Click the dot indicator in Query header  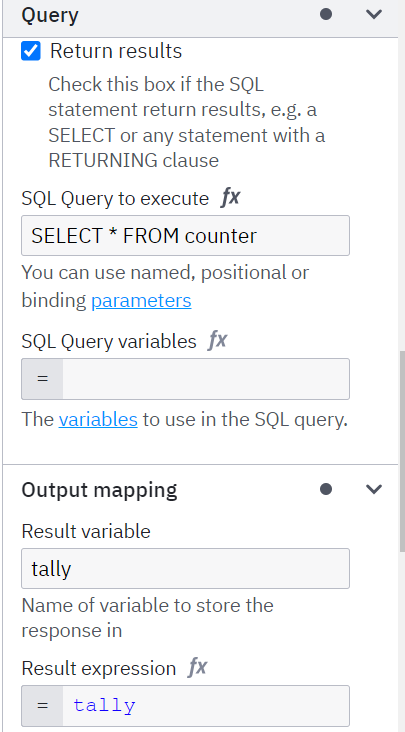pyautogui.click(x=326, y=14)
